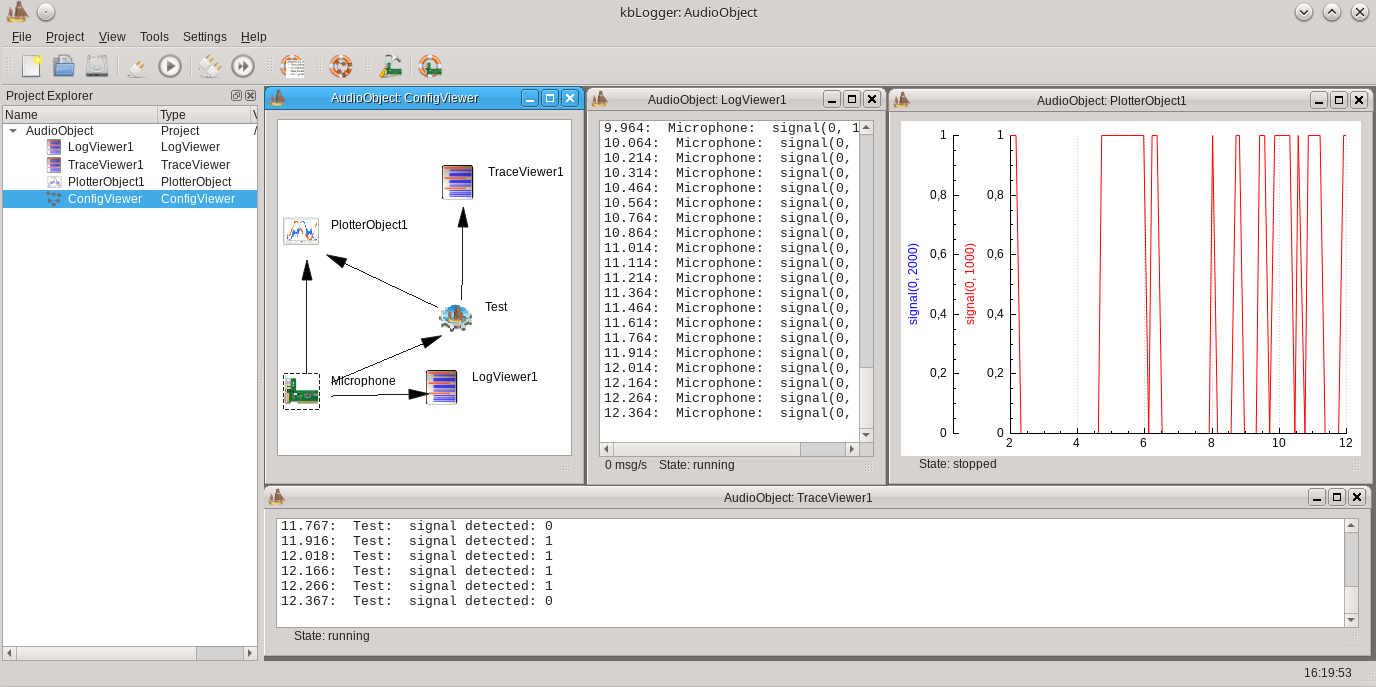
Task: Select the Microphone sound card node
Action: pos(301,391)
